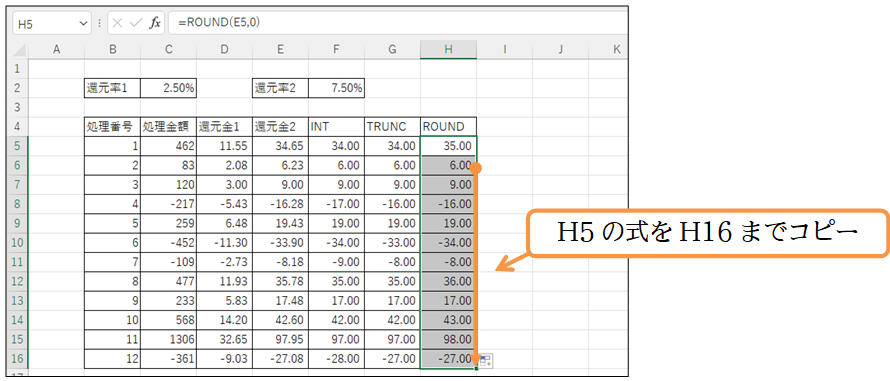Click cell containing 還元率1
Screen dimensions: 890x381
tap(112, 88)
